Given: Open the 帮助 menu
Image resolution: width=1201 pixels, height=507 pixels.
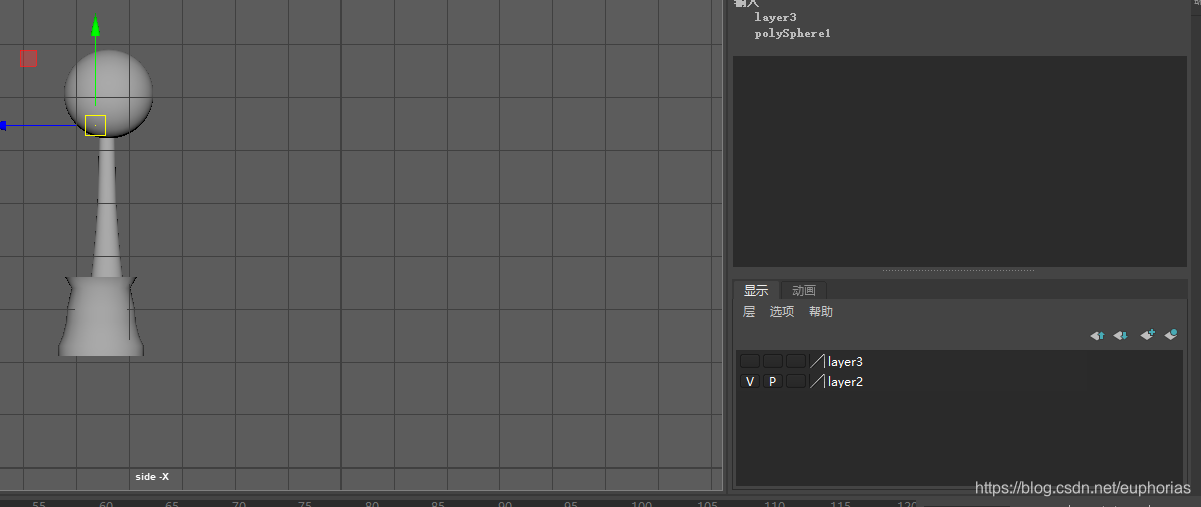Looking at the screenshot, I should click(x=821, y=312).
